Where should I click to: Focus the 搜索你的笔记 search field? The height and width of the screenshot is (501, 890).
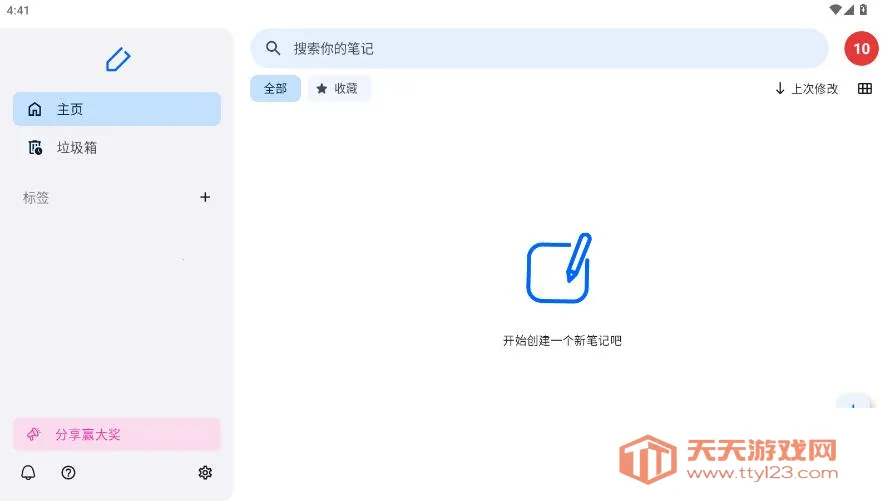539,48
